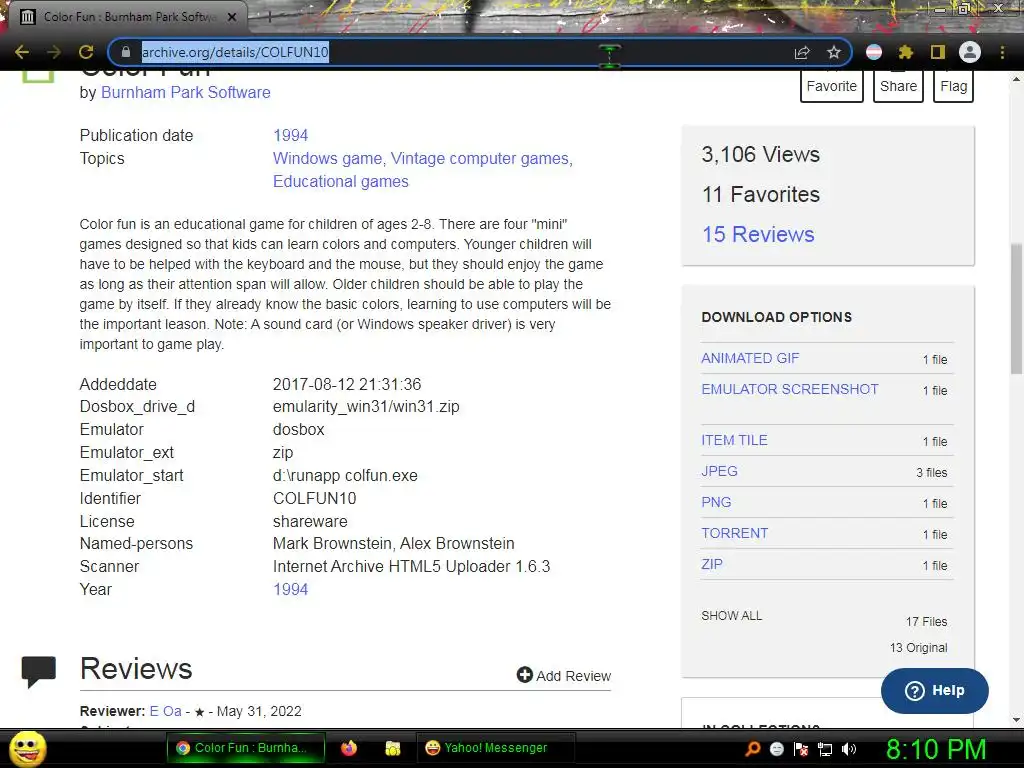Image resolution: width=1024 pixels, height=768 pixels.
Task: Bookmark this page with star icon
Action: pyautogui.click(x=833, y=52)
